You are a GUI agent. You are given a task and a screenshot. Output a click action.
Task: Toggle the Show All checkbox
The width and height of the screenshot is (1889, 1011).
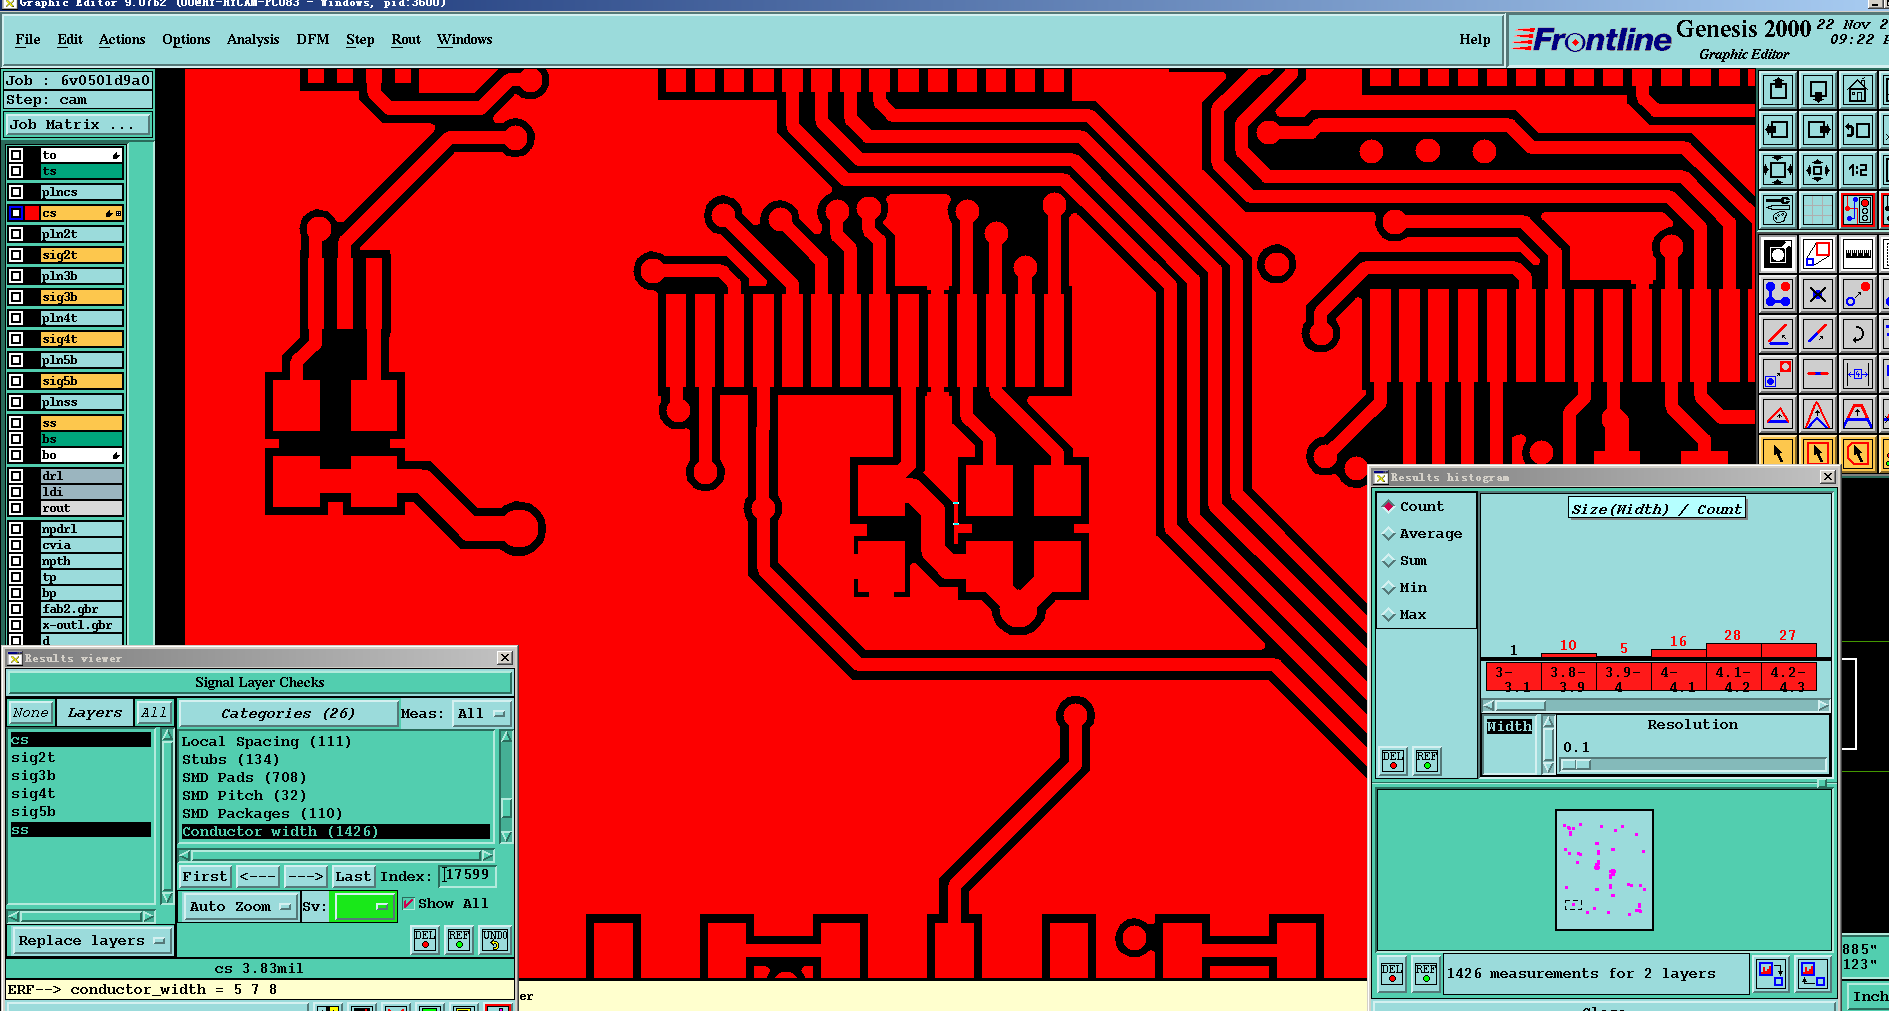pyautogui.click(x=408, y=904)
